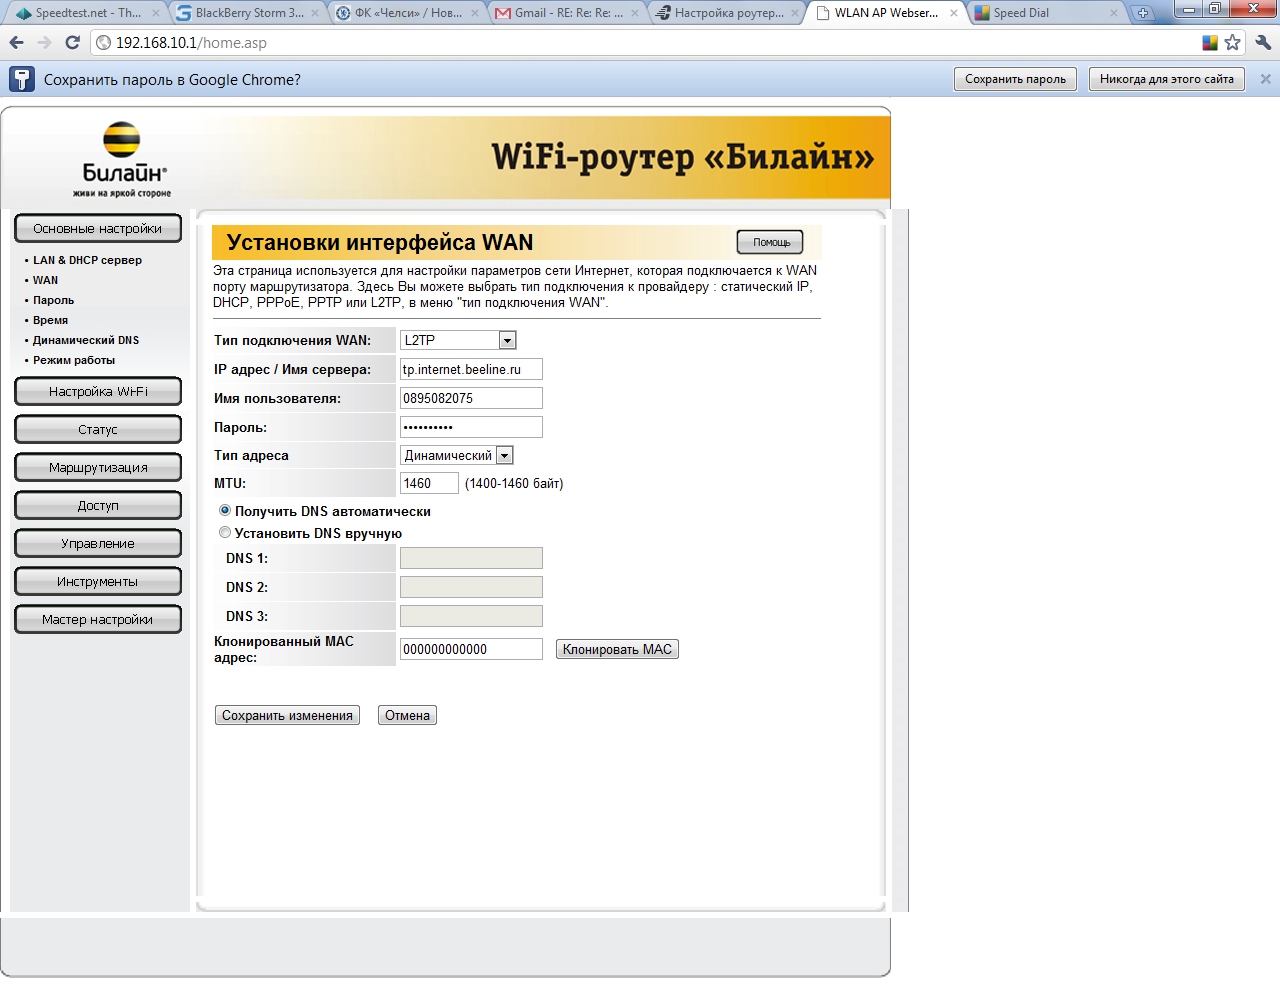Open the 'Маршрутизация' section
The width and height of the screenshot is (1280, 984).
point(98,467)
